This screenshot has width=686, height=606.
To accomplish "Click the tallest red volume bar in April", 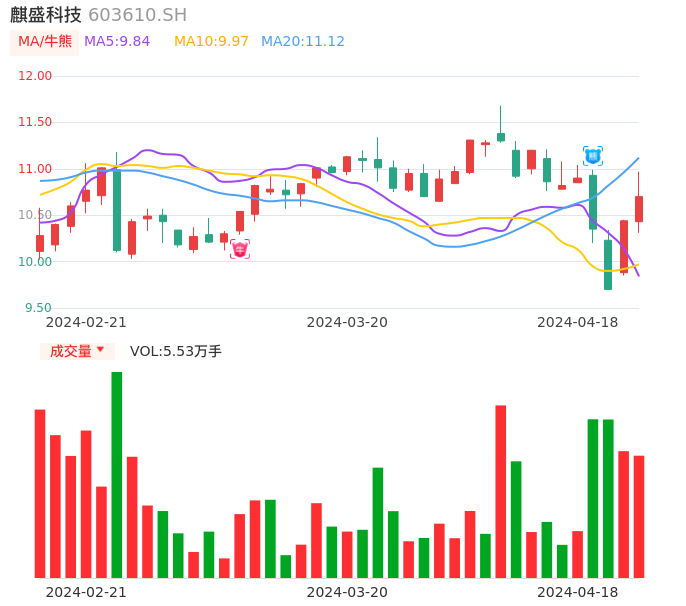I will (x=500, y=491).
